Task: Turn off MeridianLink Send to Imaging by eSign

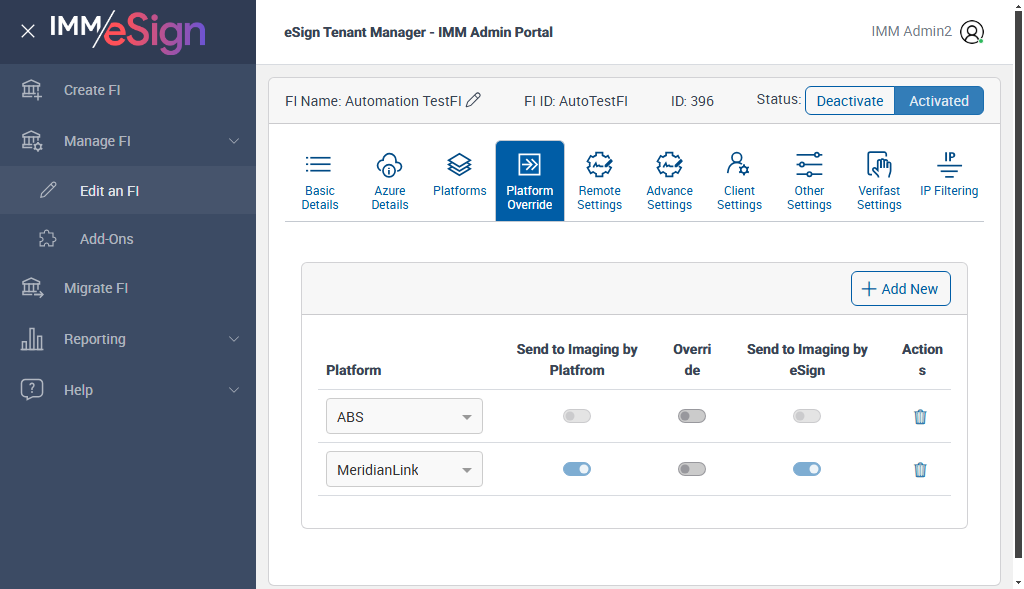Action: [807, 468]
